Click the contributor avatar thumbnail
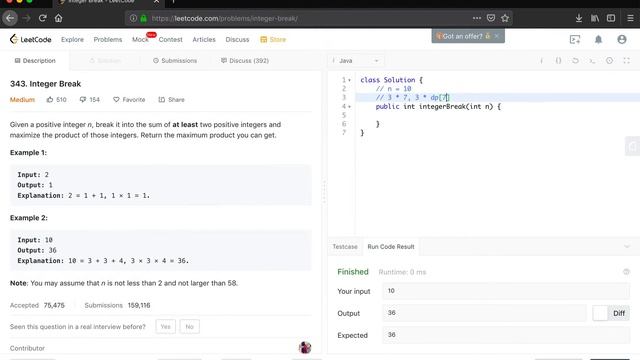640x360 pixels. [305, 347]
